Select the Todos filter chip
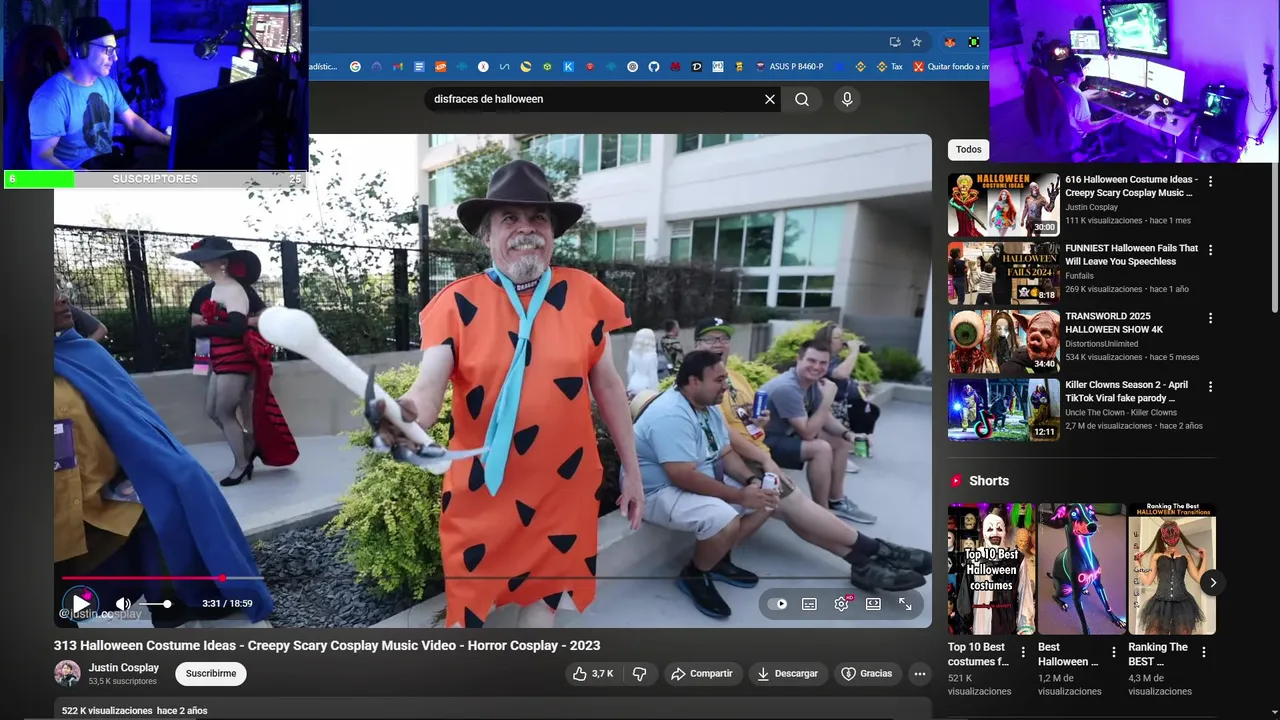The height and width of the screenshot is (720, 1280). 968,149
